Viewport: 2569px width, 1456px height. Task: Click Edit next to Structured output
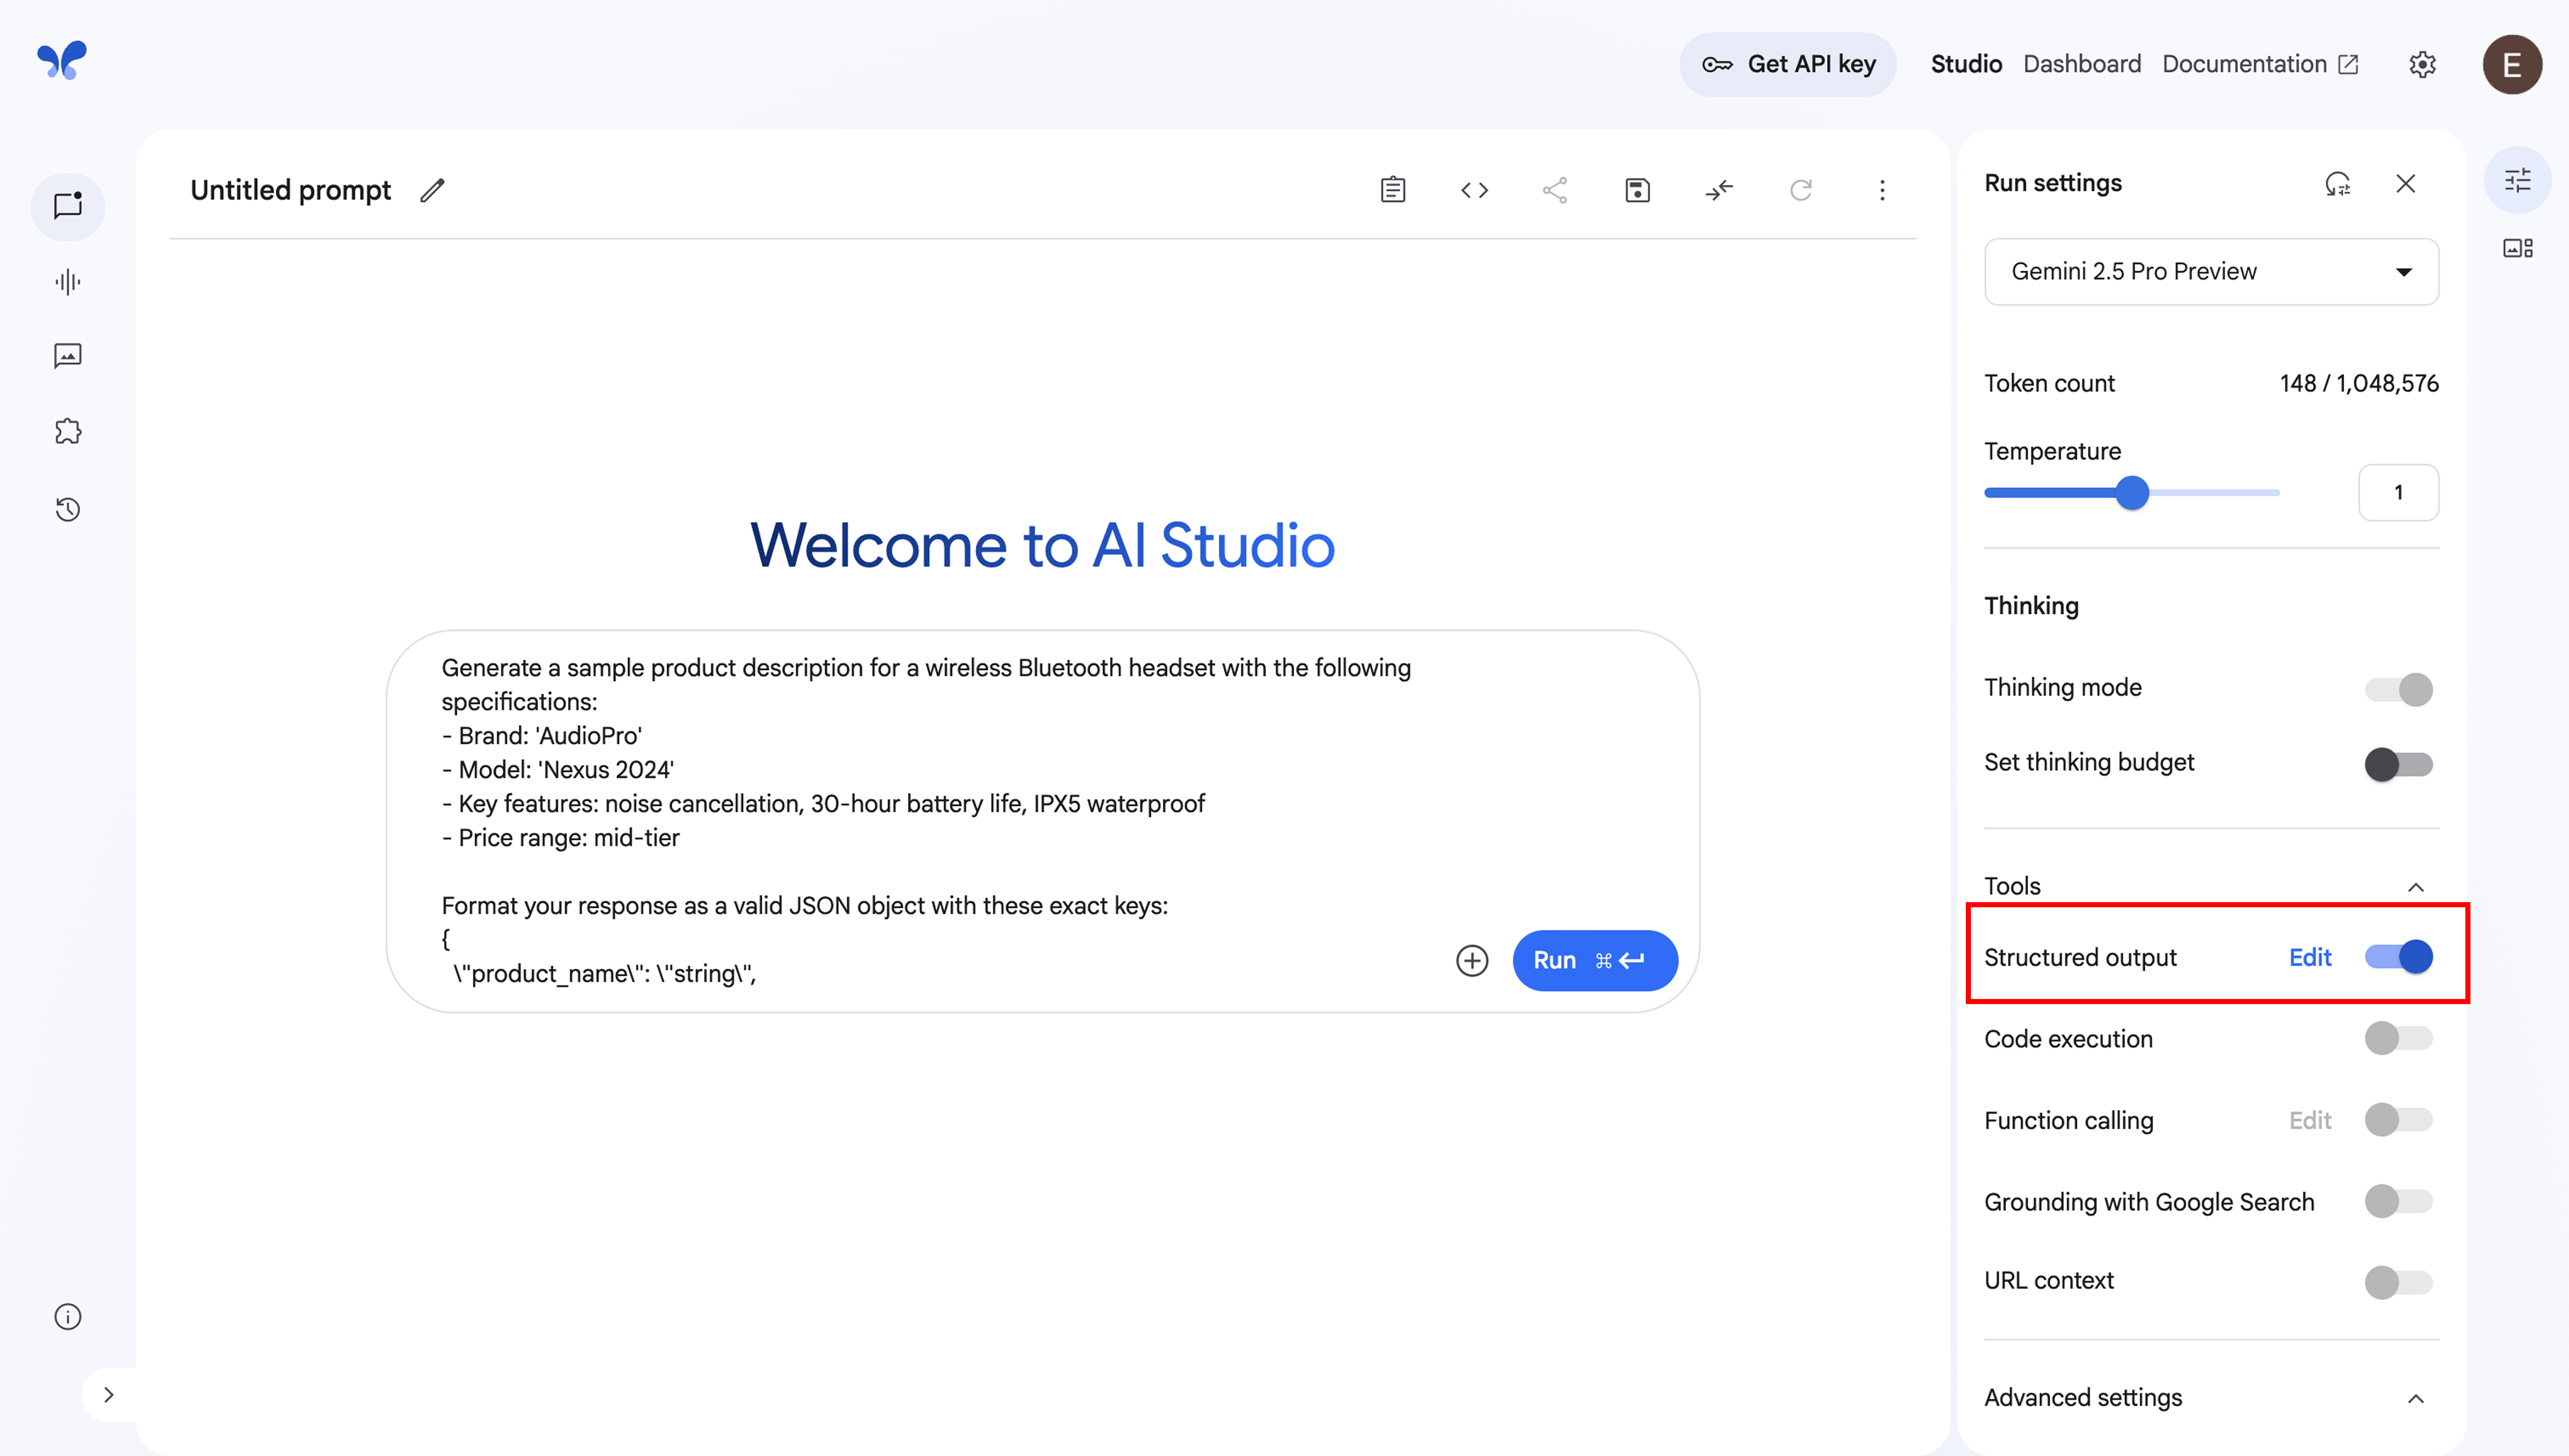click(2309, 957)
